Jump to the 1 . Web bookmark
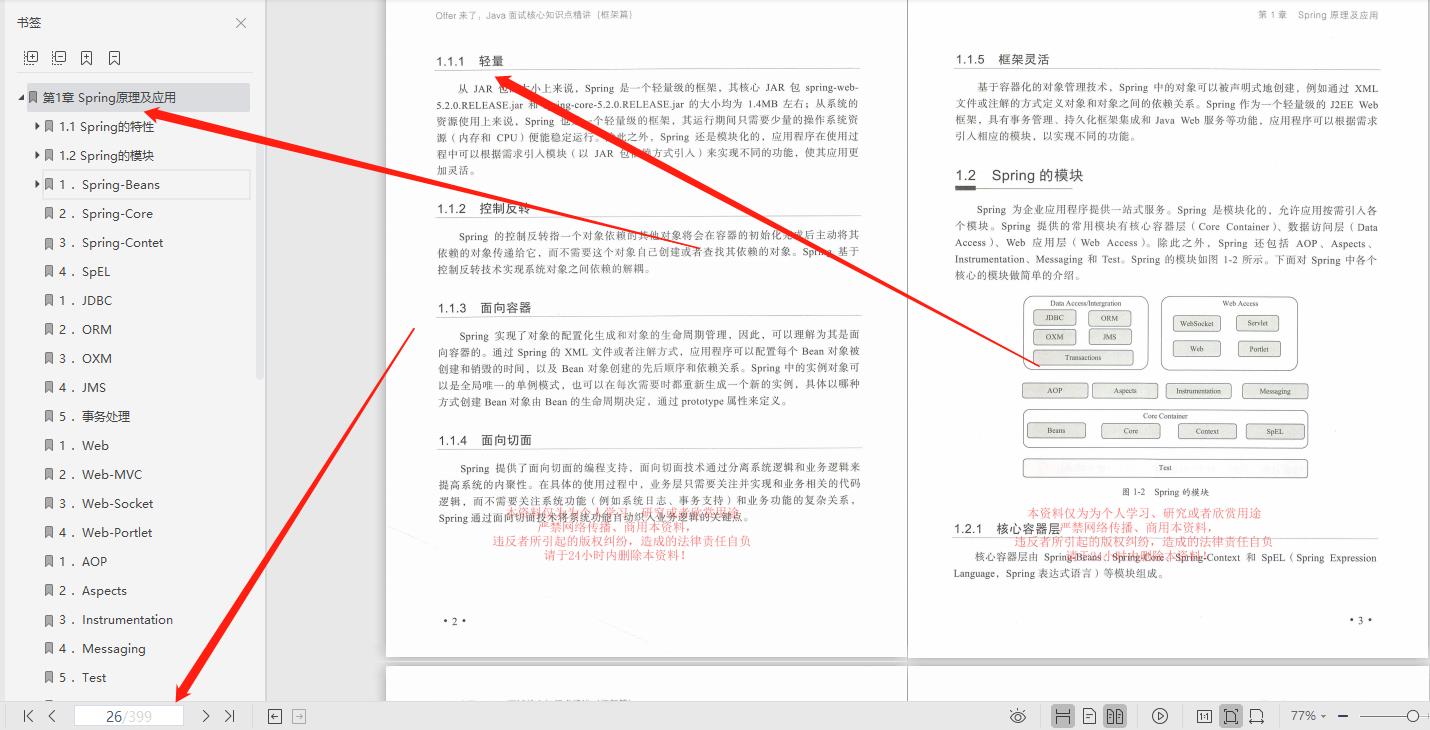1430x730 pixels. tap(84, 446)
